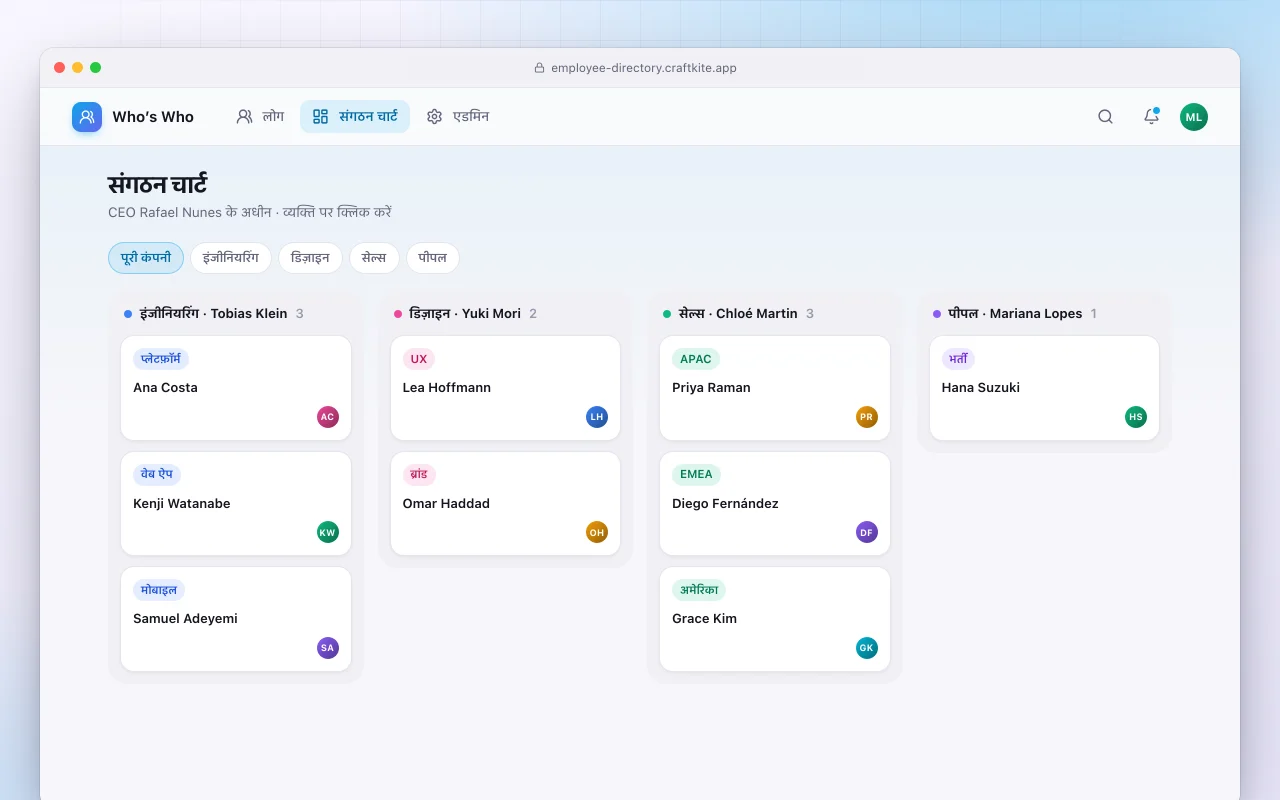
Task: Open notifications bell icon
Action: pyautogui.click(x=1151, y=116)
